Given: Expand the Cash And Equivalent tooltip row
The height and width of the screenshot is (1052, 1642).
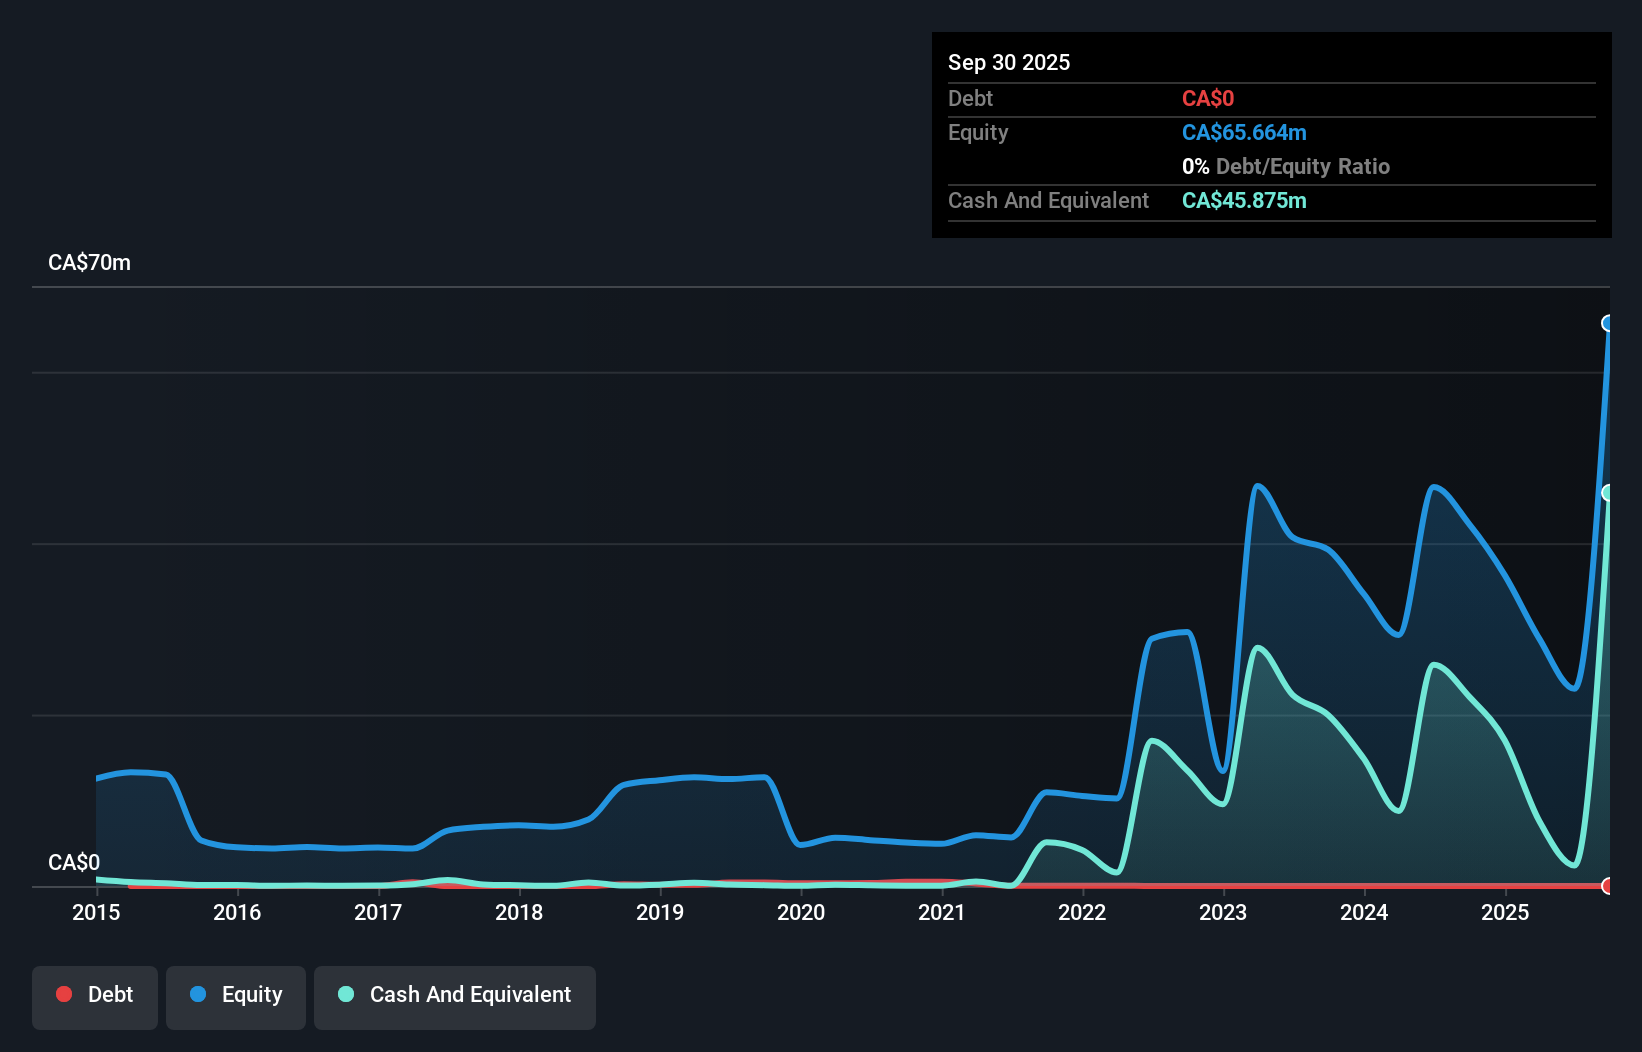Looking at the screenshot, I should (x=1048, y=200).
